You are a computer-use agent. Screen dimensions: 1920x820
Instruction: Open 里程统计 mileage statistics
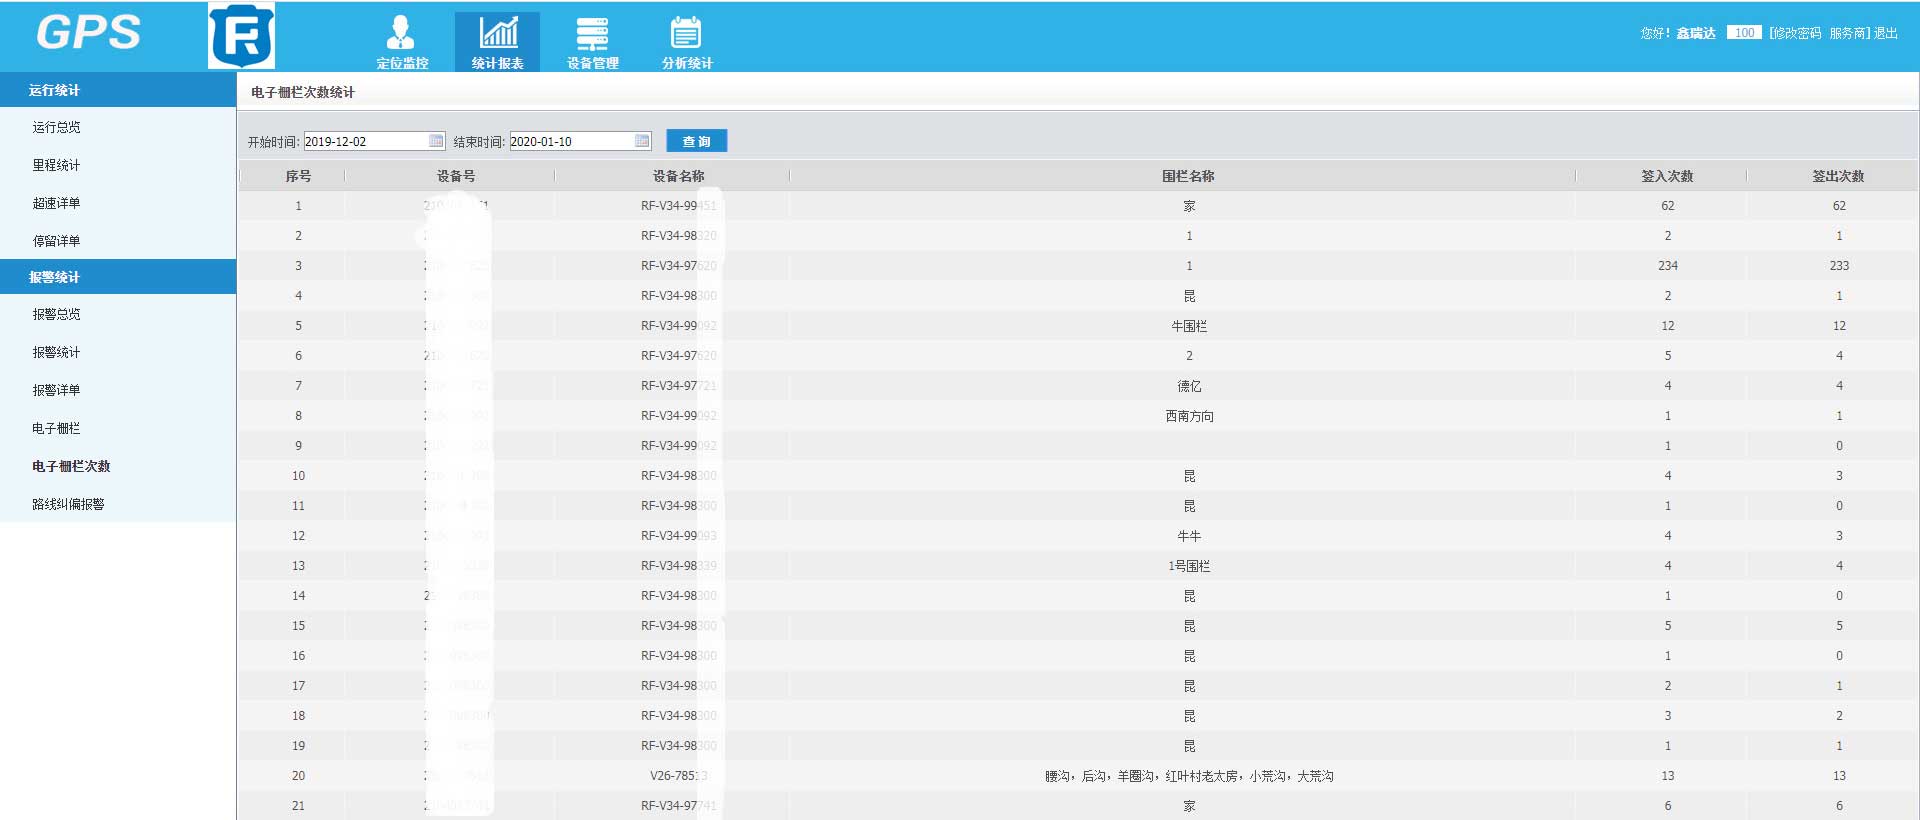coord(56,165)
